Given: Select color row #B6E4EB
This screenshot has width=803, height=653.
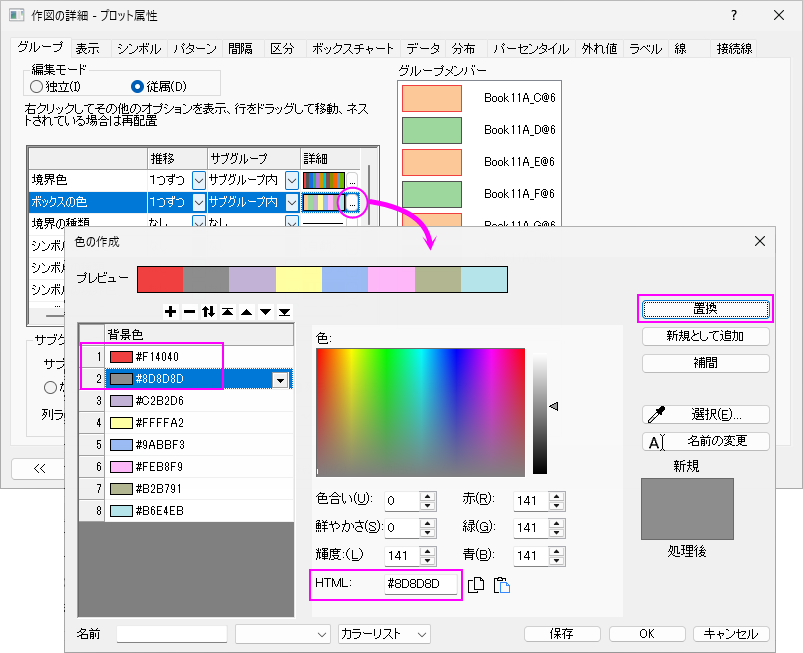Looking at the screenshot, I should (x=199, y=511).
